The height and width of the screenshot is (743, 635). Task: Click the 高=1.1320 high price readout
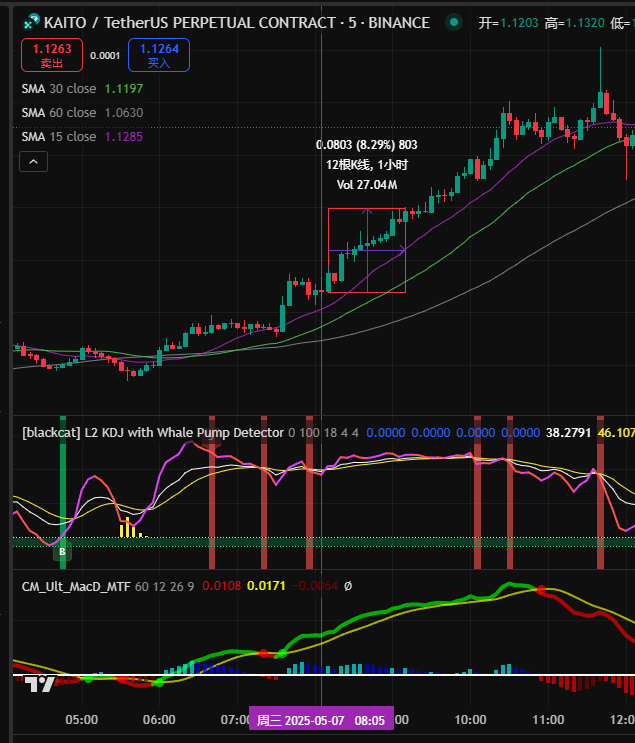(574, 23)
